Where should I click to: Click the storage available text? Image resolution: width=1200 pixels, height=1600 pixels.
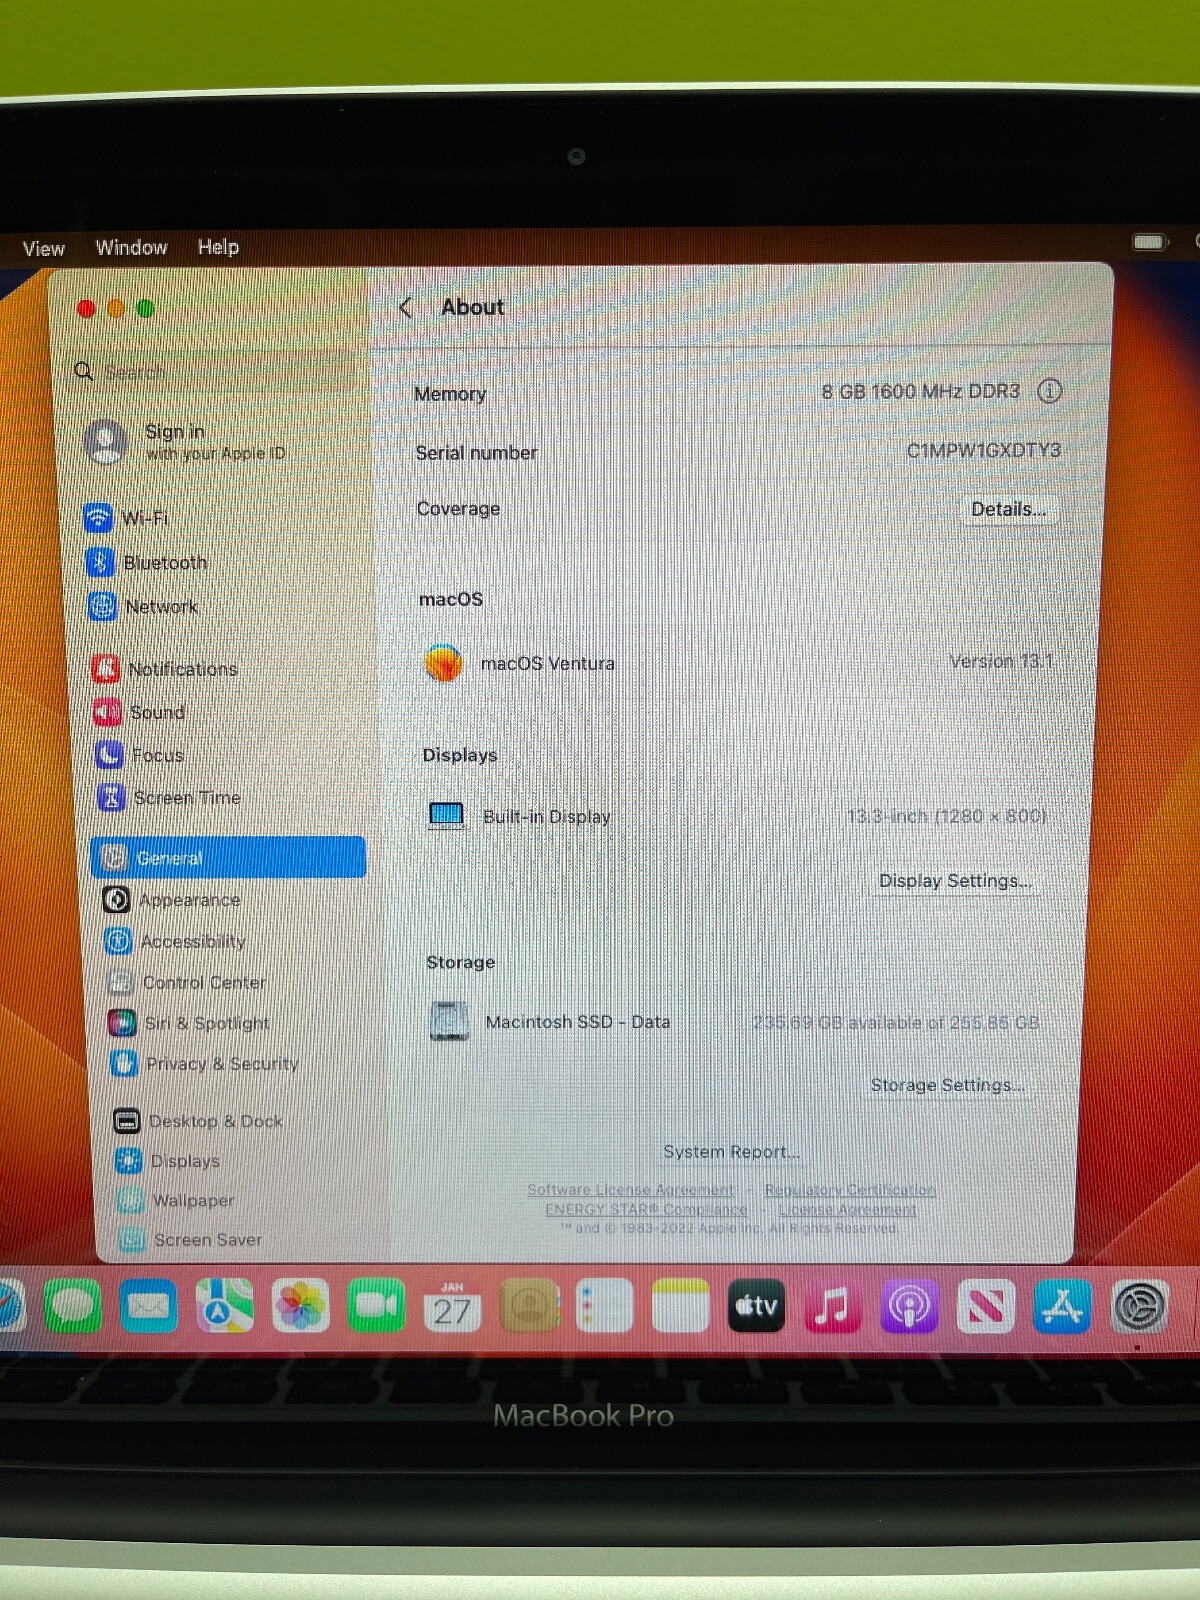[x=895, y=1022]
